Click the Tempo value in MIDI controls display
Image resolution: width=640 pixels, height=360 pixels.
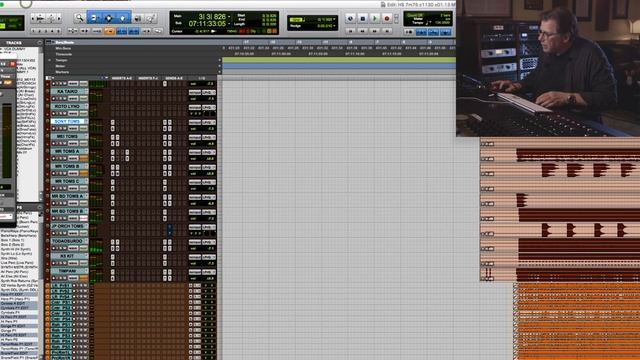point(442,23)
